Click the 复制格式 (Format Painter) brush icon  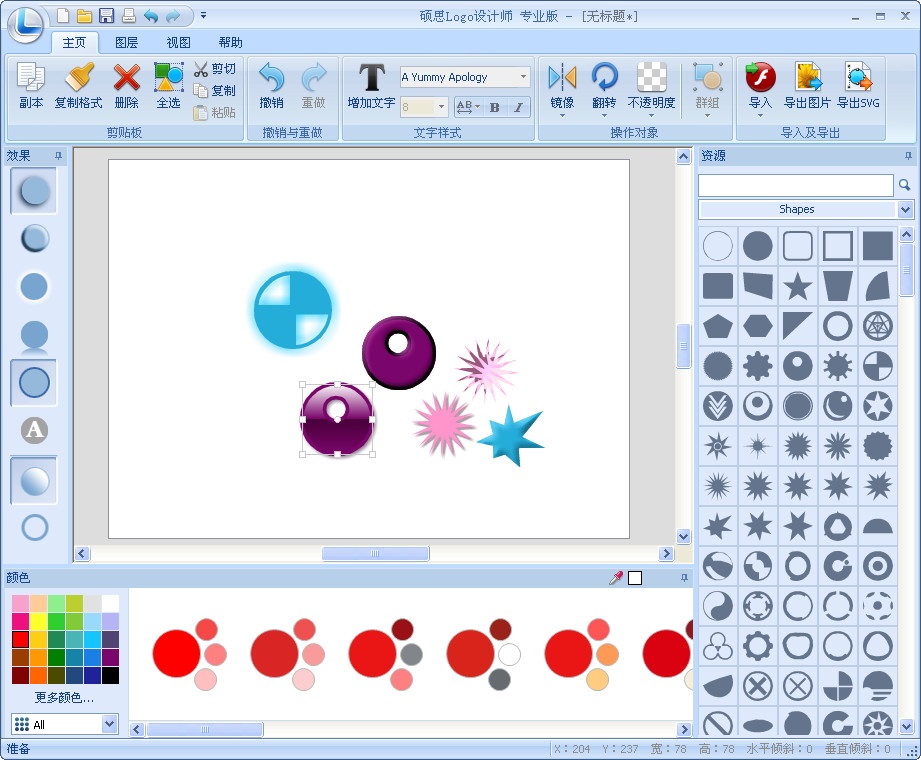point(78,78)
